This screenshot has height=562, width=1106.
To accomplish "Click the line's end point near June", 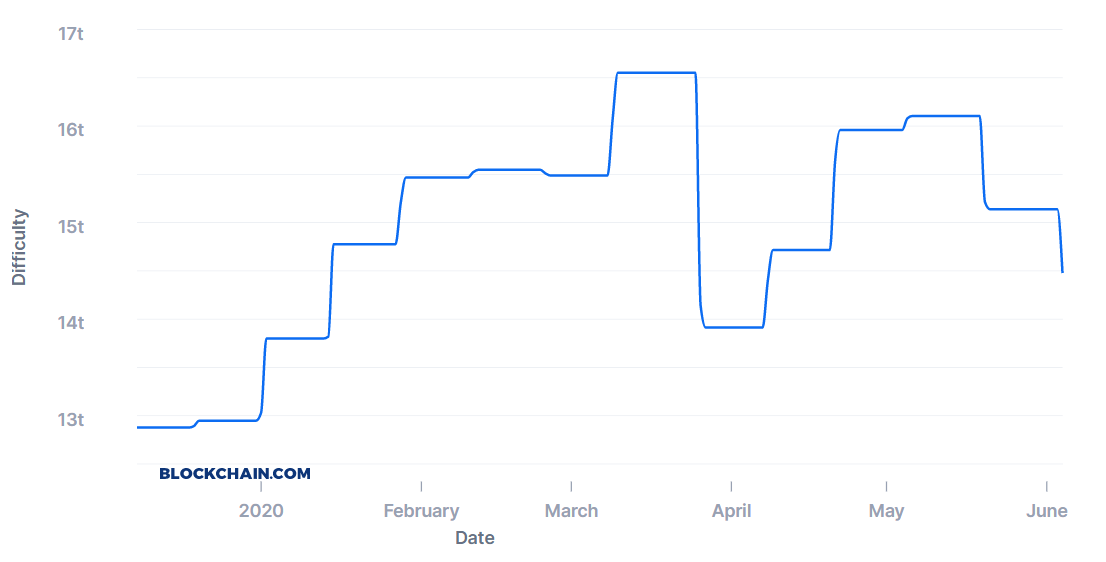I will point(1062,271).
